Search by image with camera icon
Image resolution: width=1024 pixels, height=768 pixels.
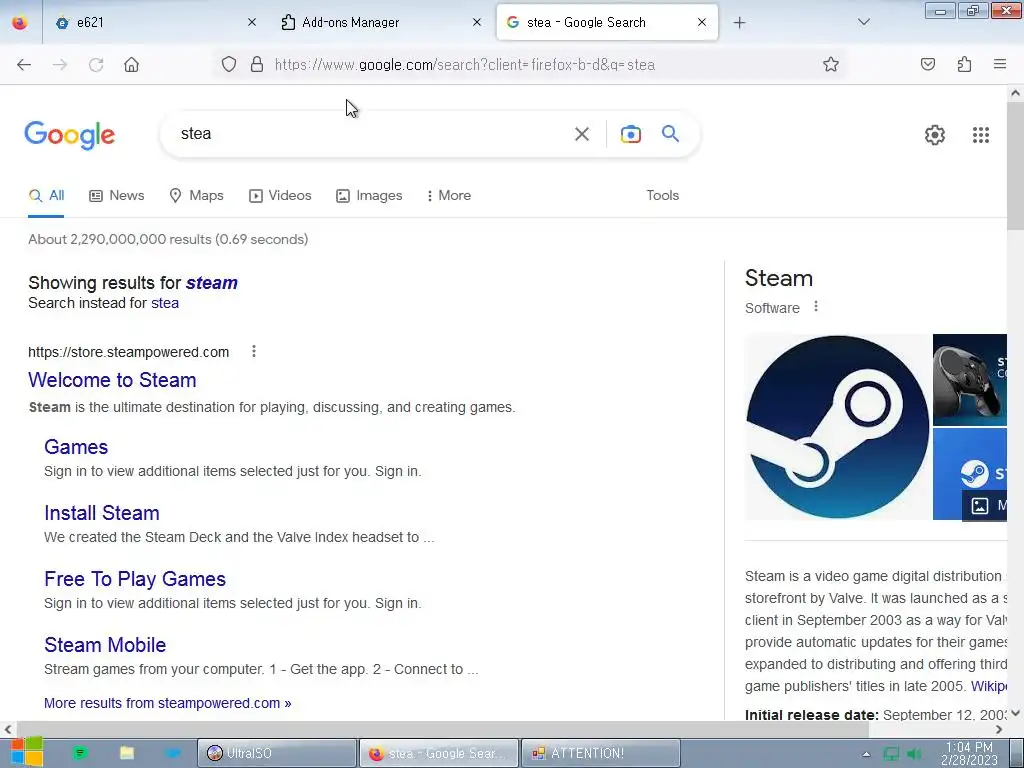630,134
